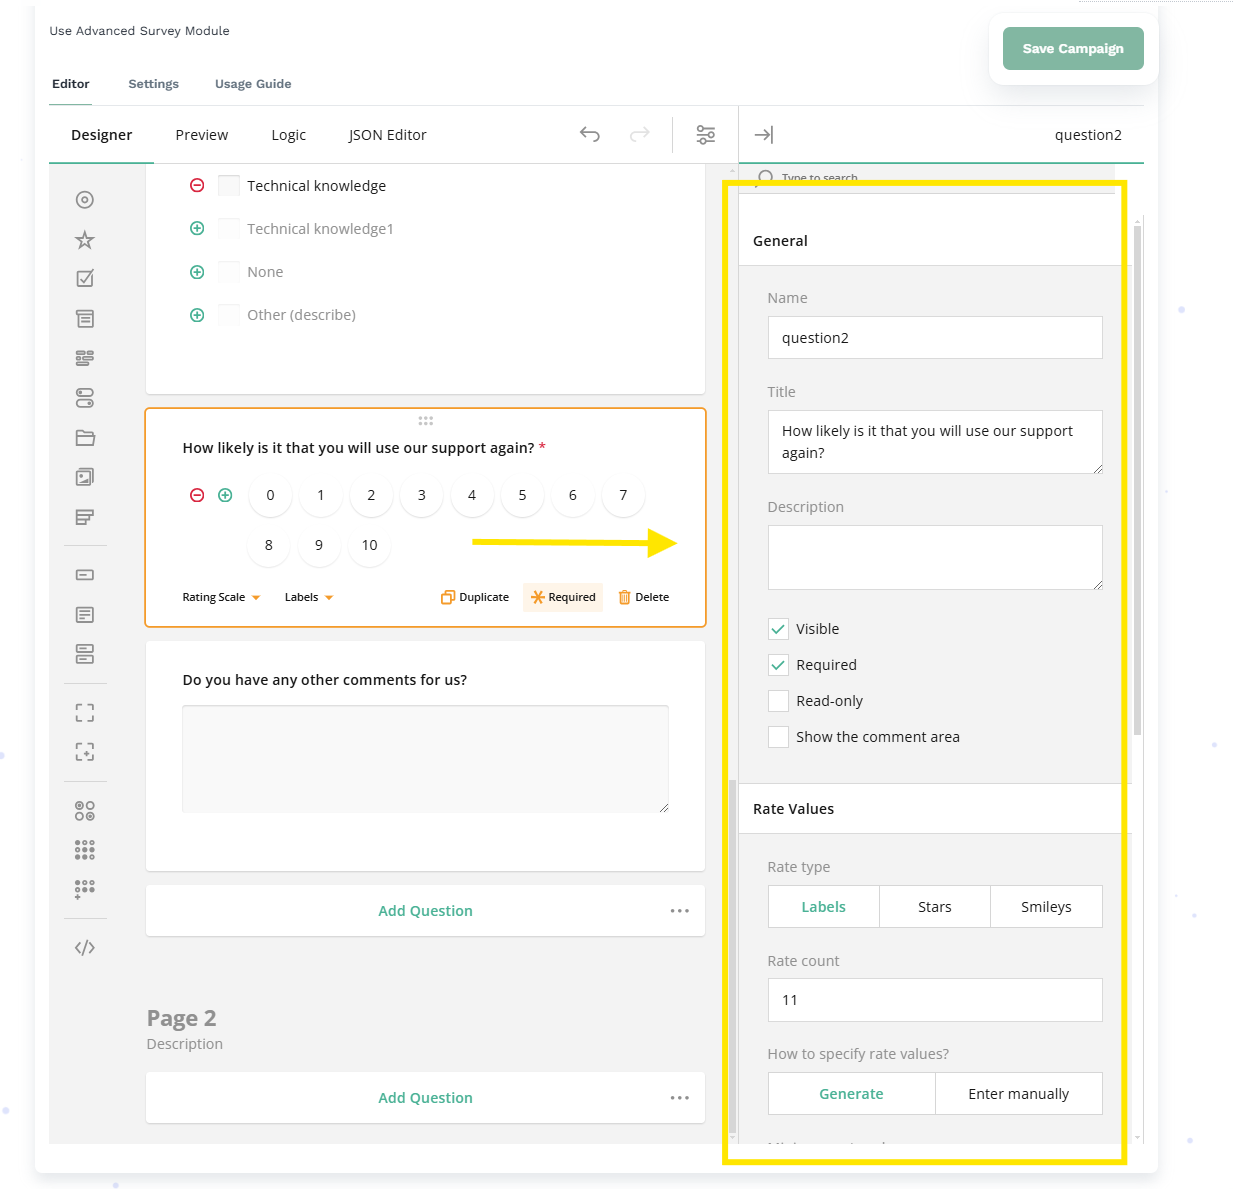Check Show the comment area
1233x1189 pixels.
click(x=779, y=736)
